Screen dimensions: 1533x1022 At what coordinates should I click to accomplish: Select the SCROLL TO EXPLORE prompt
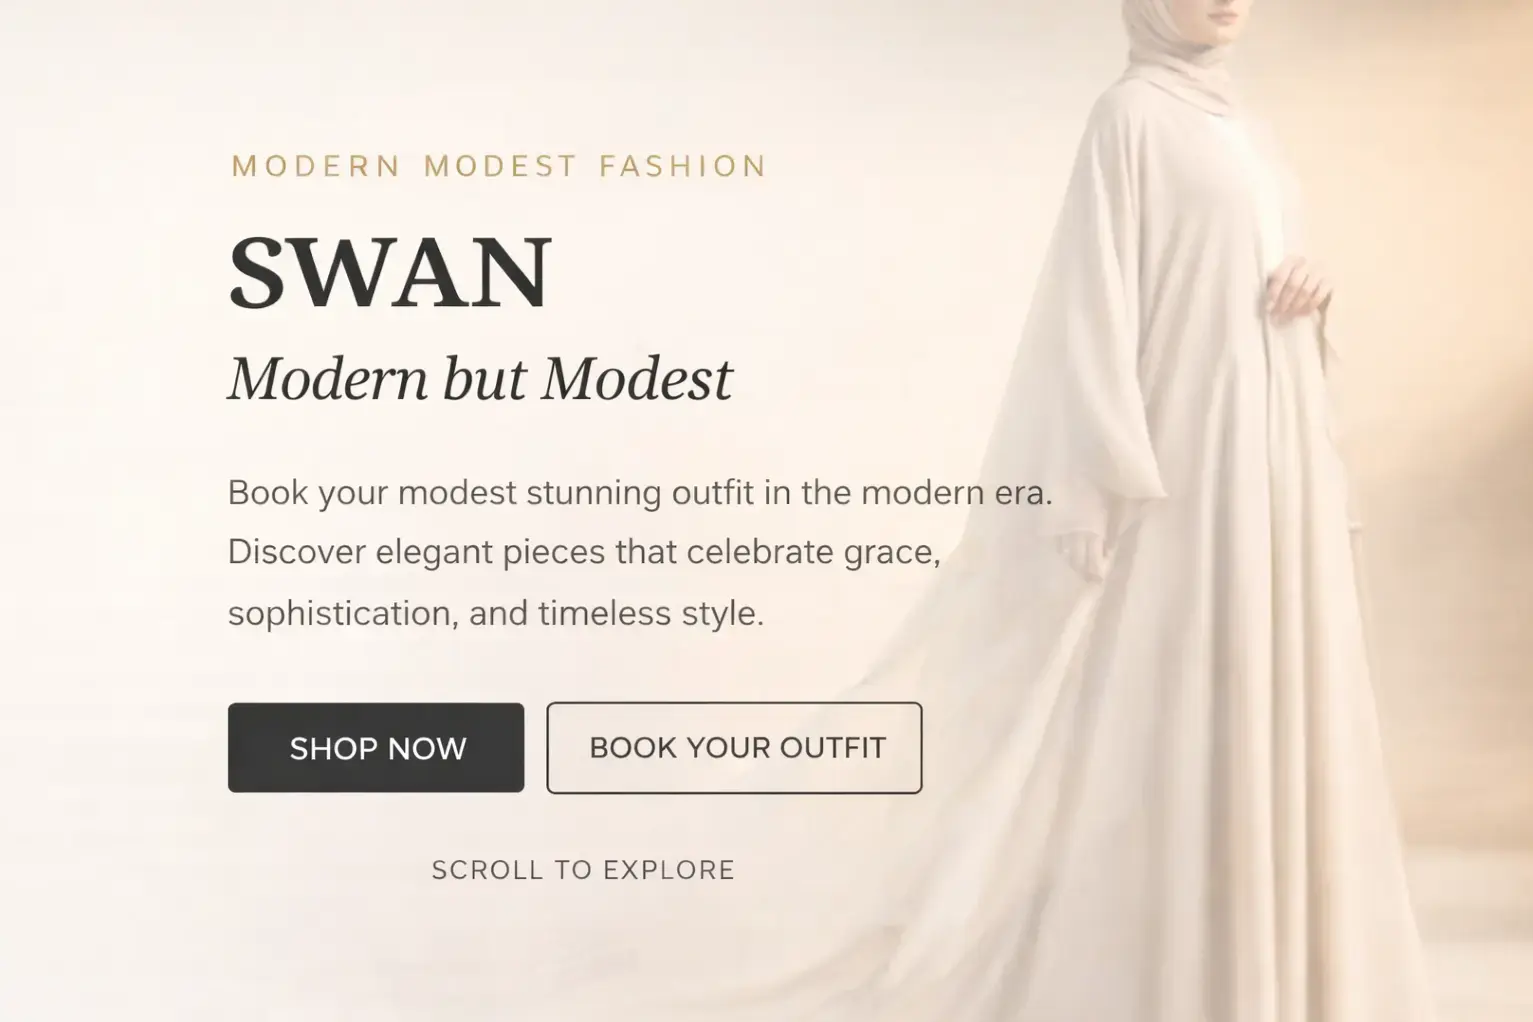tap(583, 870)
